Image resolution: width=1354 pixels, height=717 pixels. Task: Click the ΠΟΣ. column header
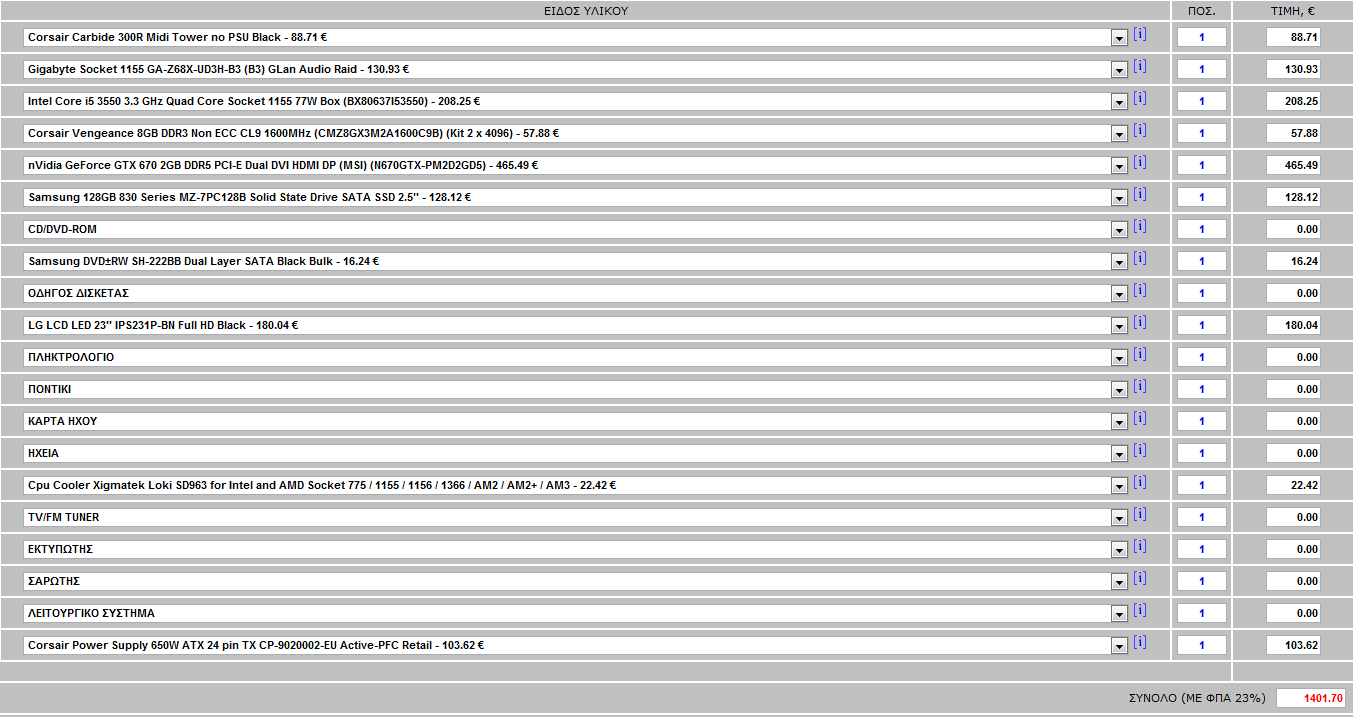(x=1202, y=11)
